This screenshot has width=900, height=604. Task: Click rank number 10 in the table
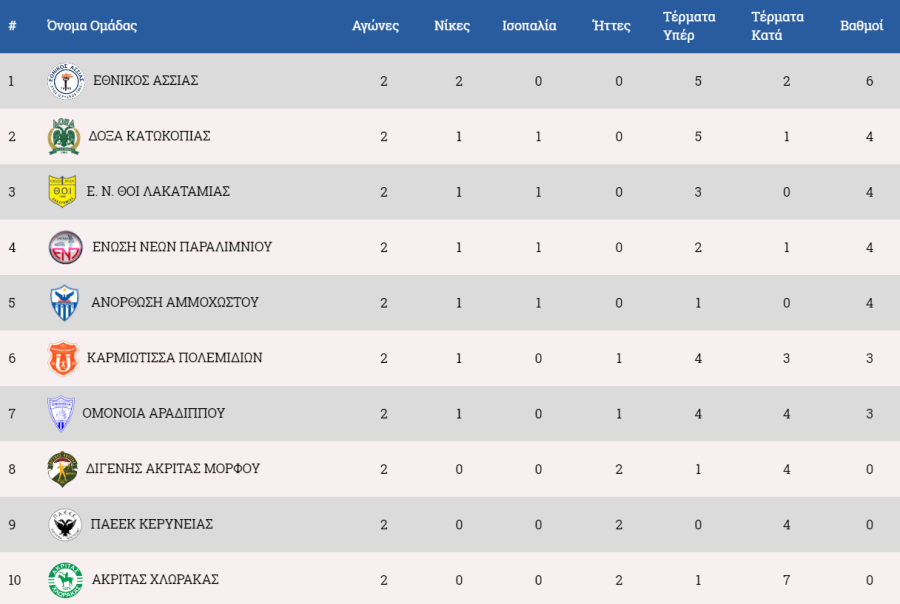(x=14, y=580)
